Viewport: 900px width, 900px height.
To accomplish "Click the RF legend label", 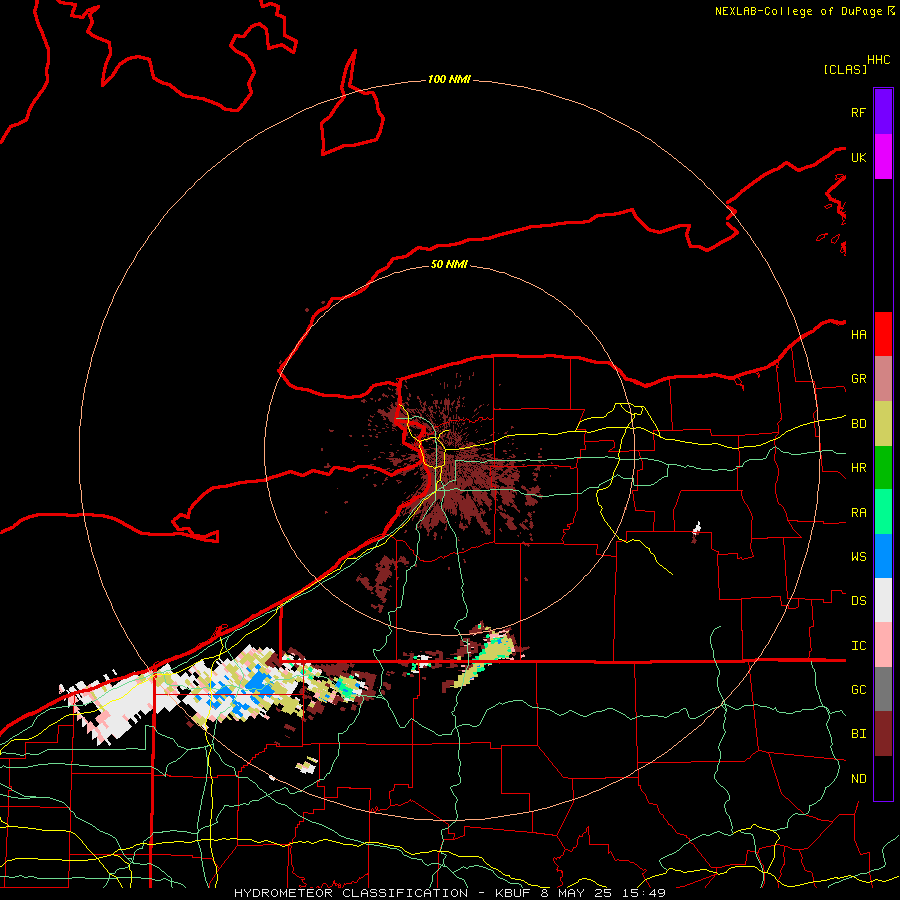I will tap(858, 112).
